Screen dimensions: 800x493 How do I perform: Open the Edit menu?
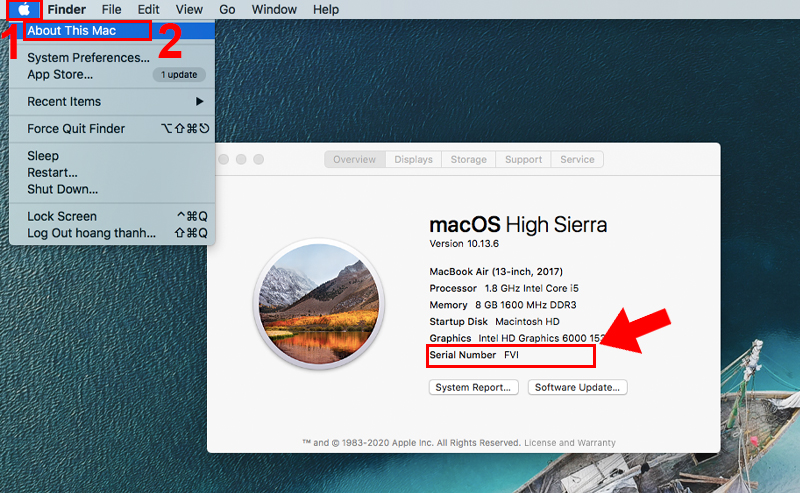click(148, 9)
